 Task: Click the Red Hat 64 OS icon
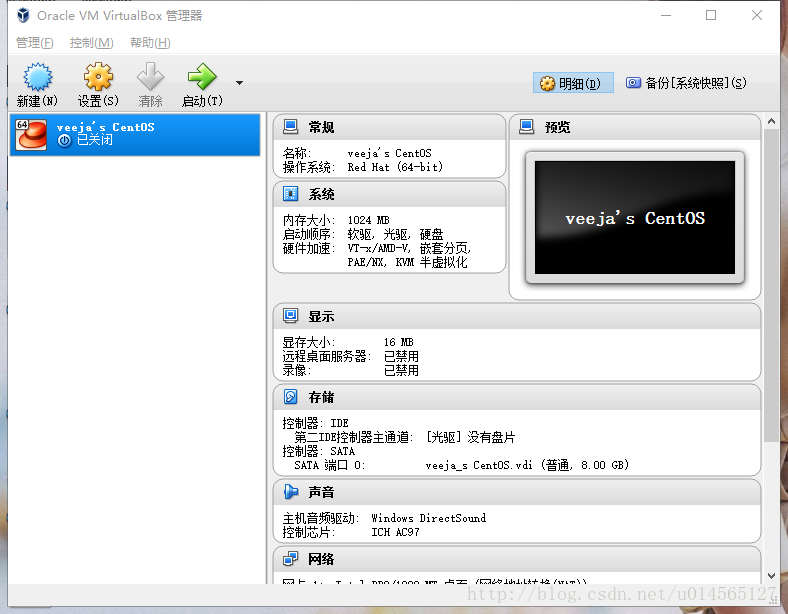(x=31, y=135)
